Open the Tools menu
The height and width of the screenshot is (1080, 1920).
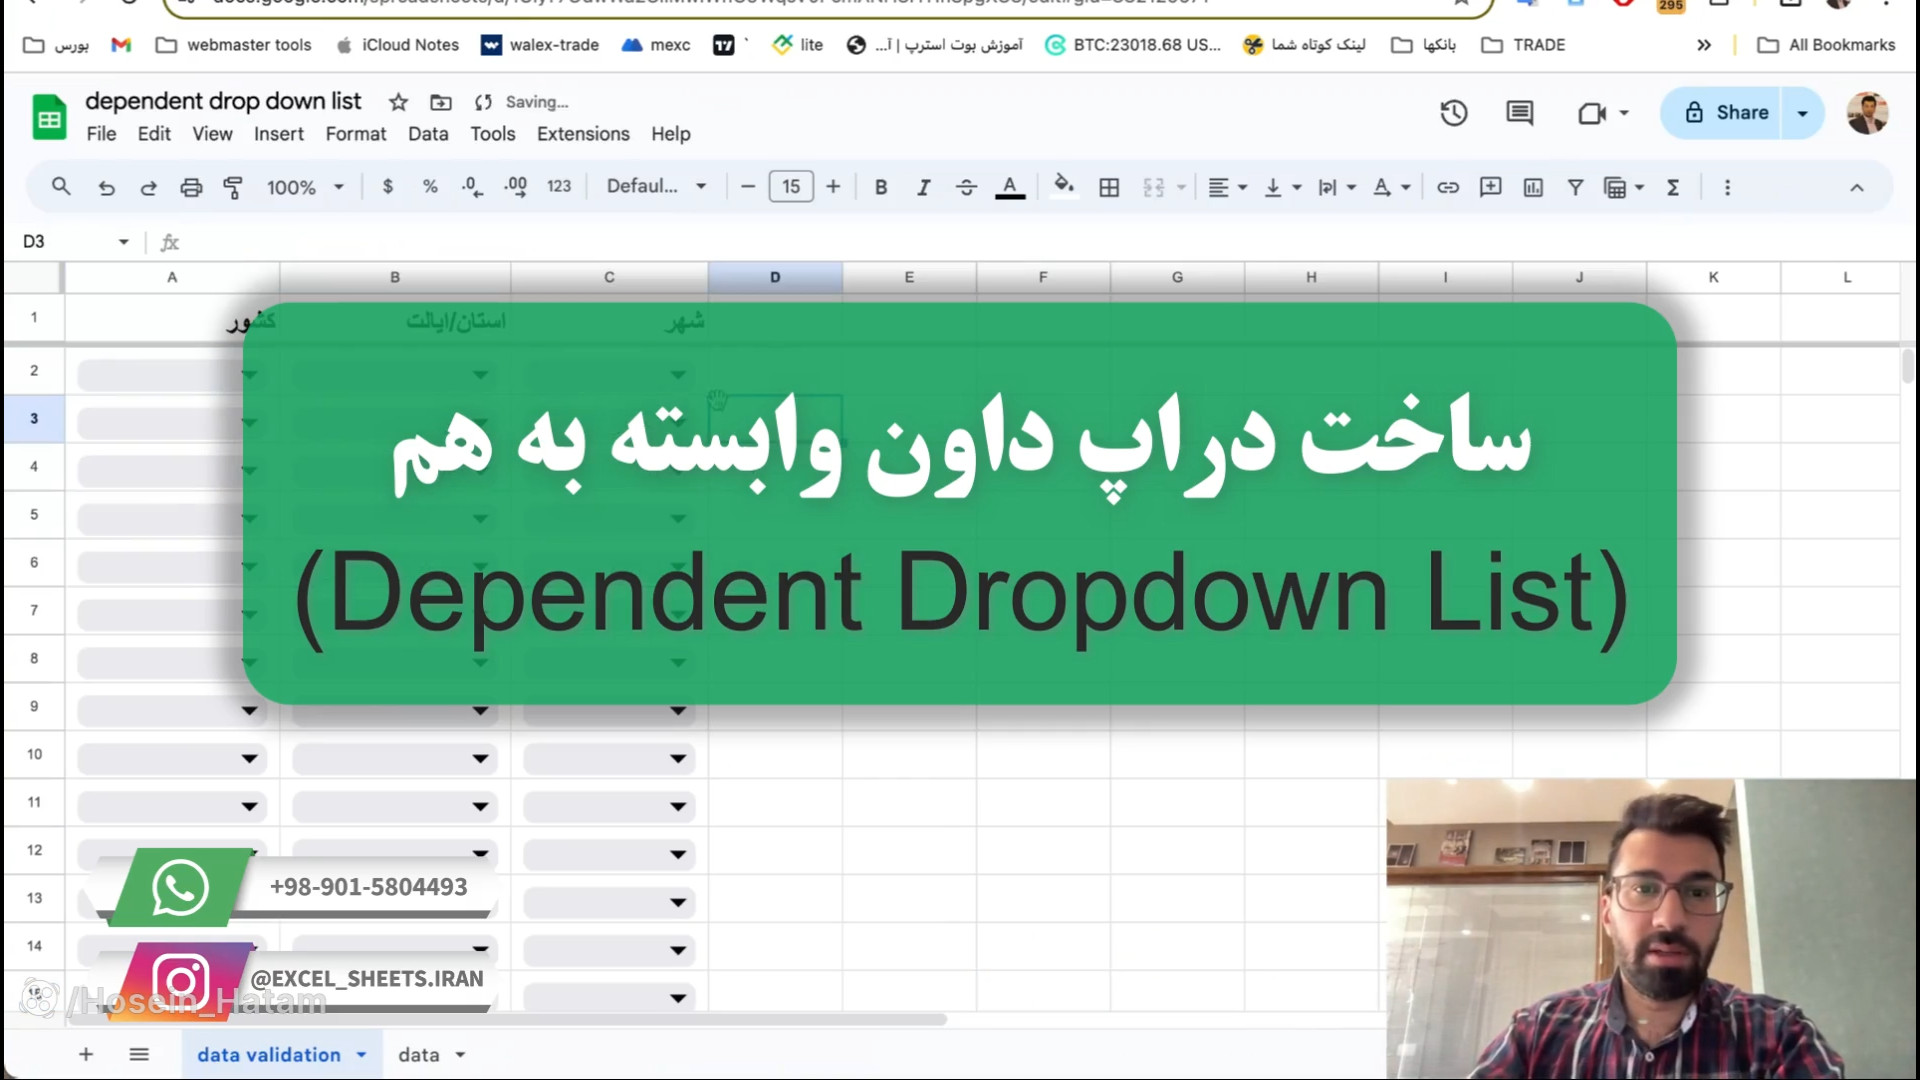[x=493, y=134]
